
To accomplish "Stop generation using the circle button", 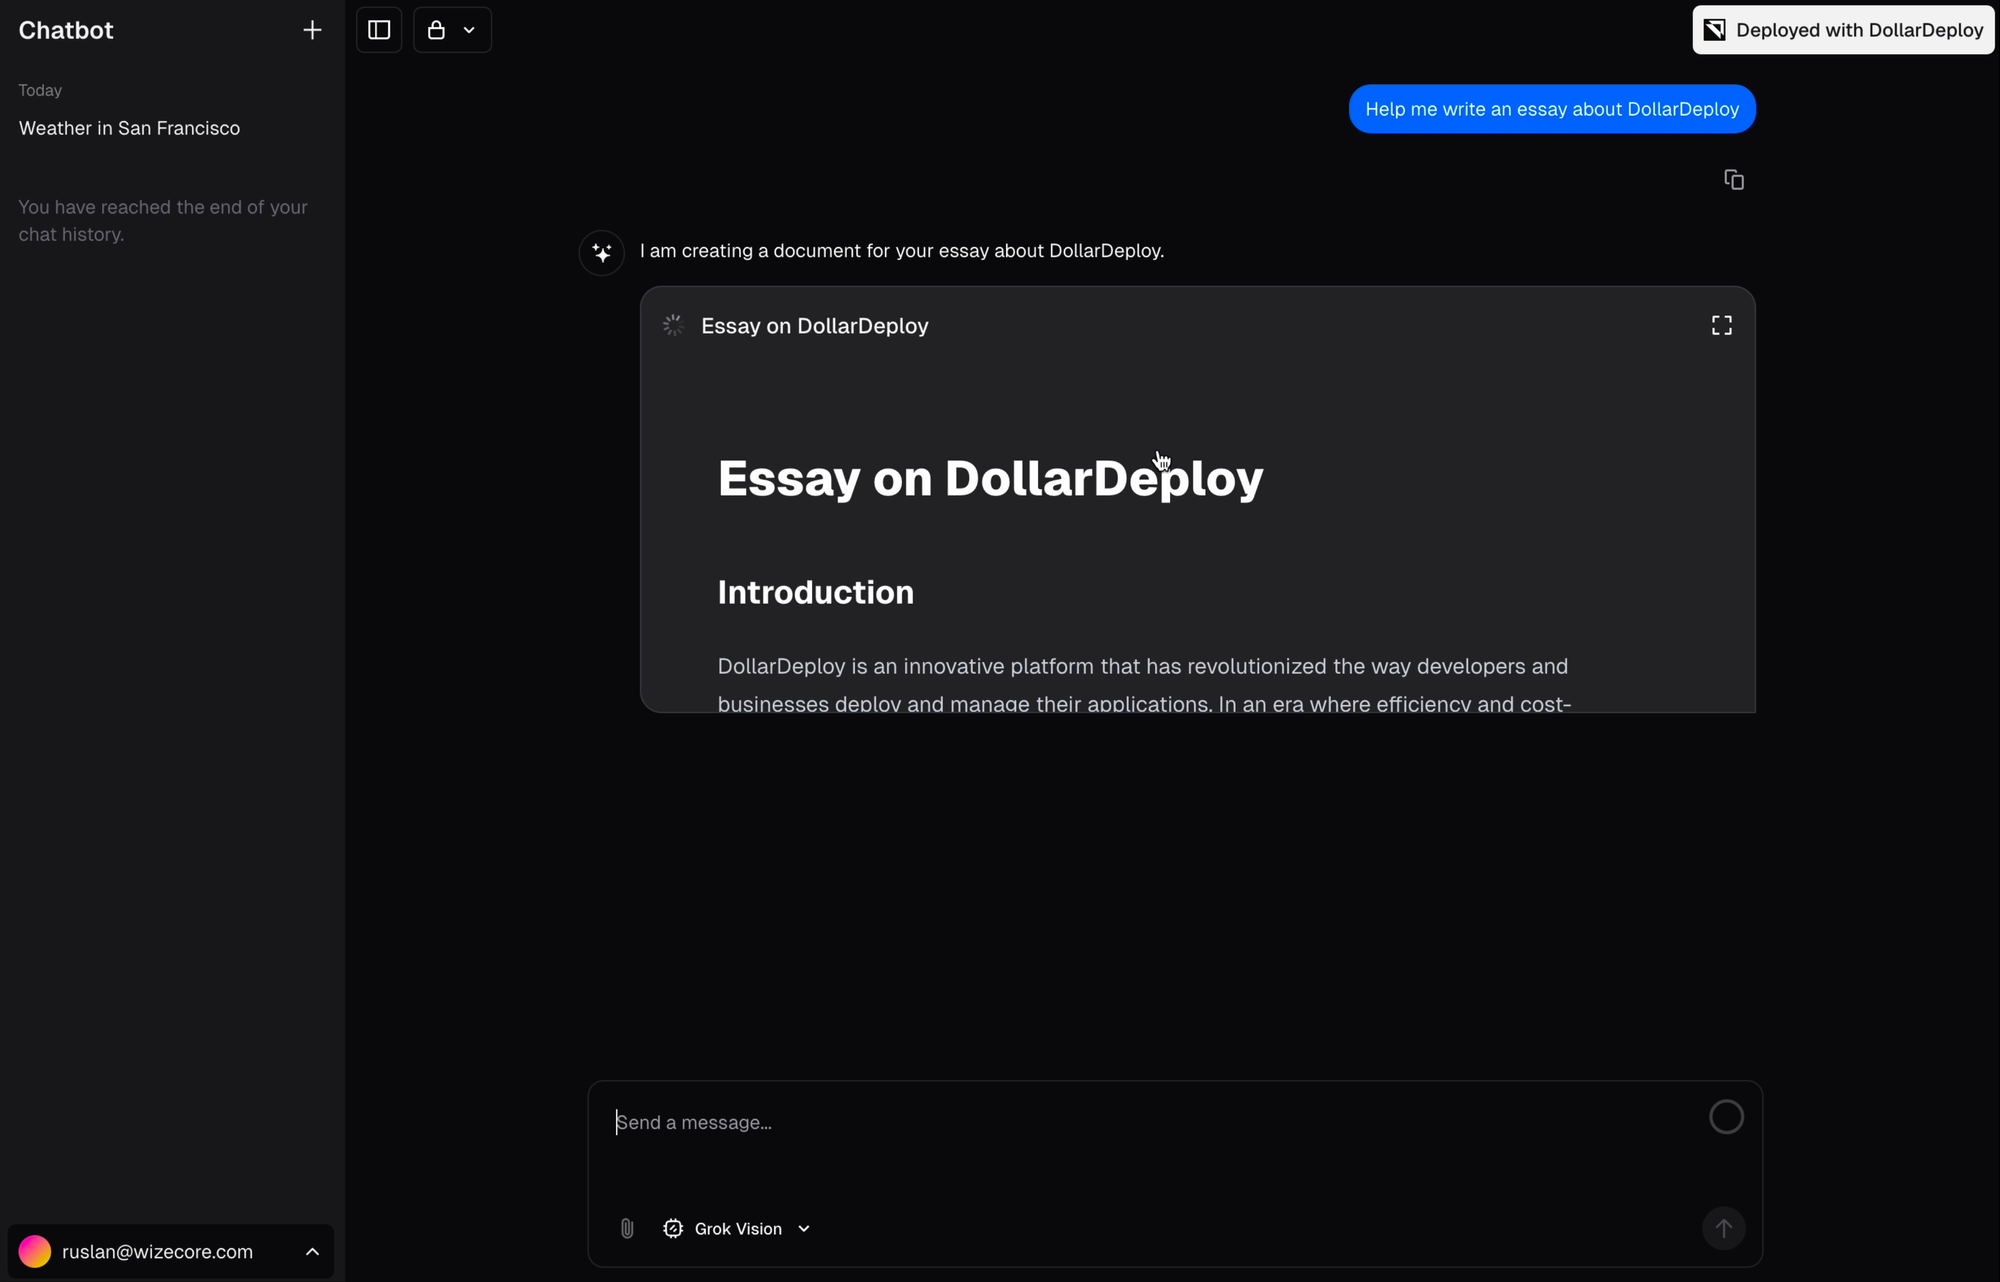I will coord(1726,1117).
